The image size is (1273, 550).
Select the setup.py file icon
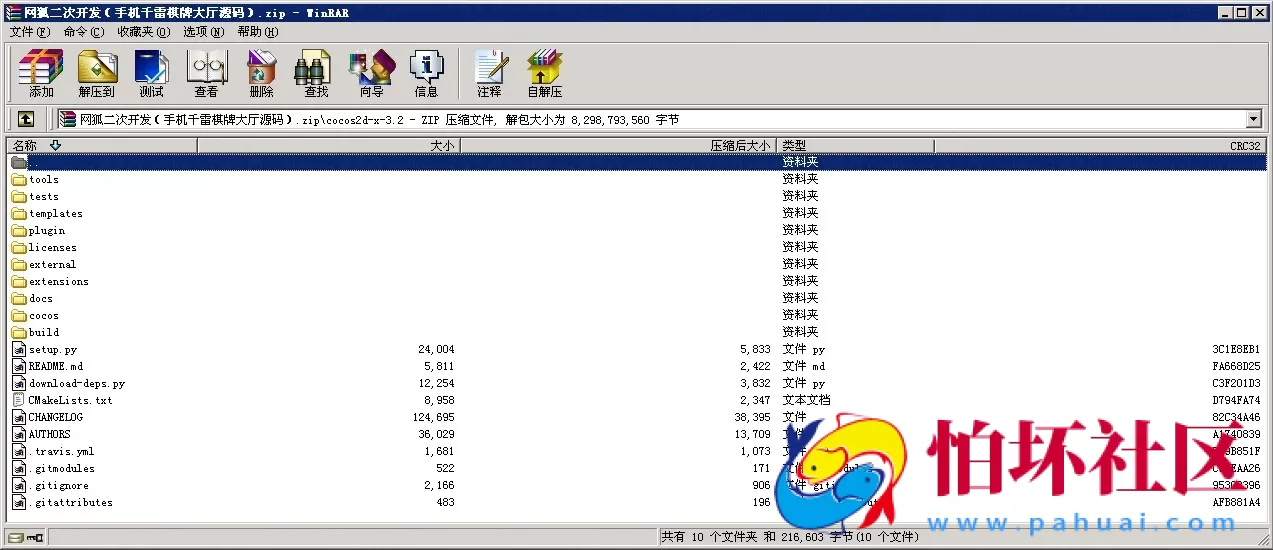coord(19,350)
